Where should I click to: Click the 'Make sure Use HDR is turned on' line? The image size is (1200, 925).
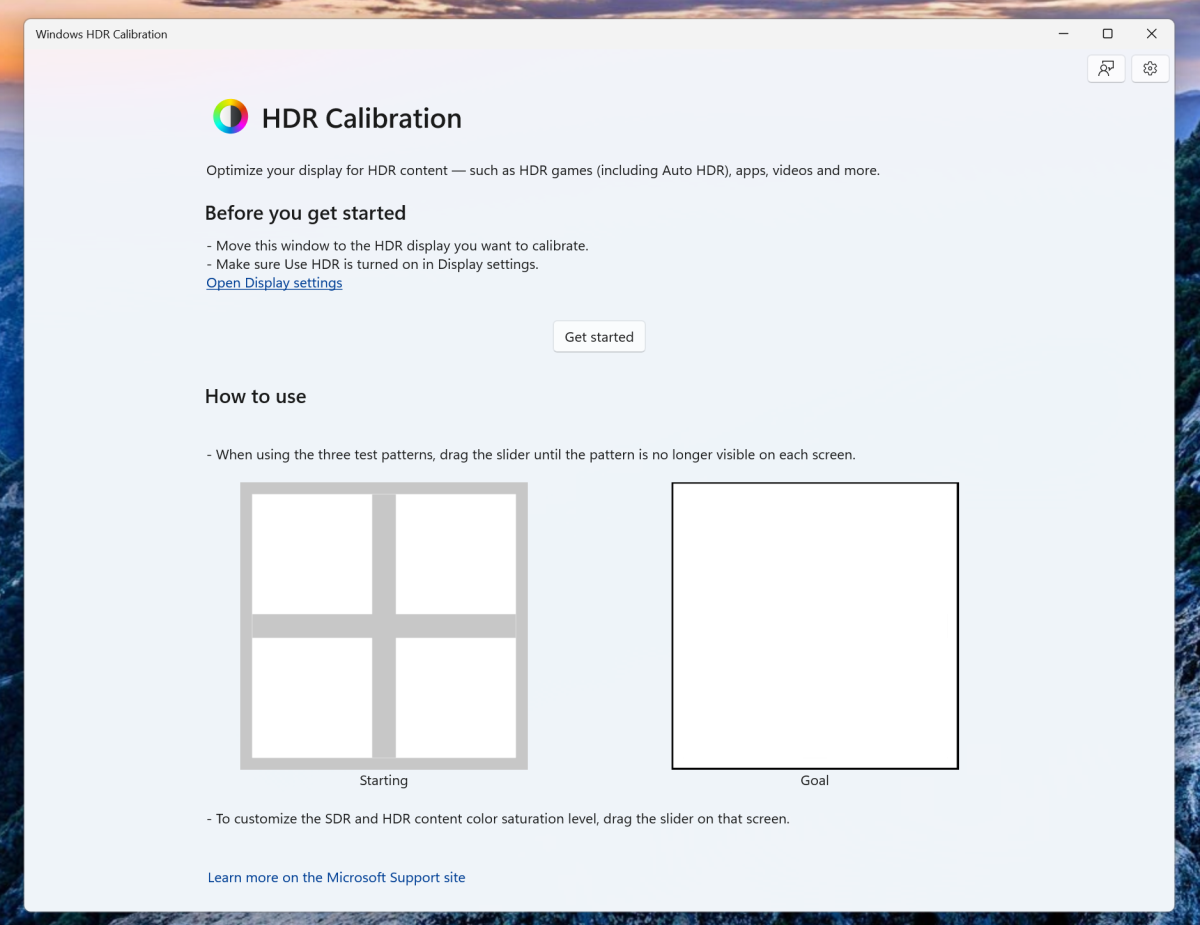pos(373,264)
